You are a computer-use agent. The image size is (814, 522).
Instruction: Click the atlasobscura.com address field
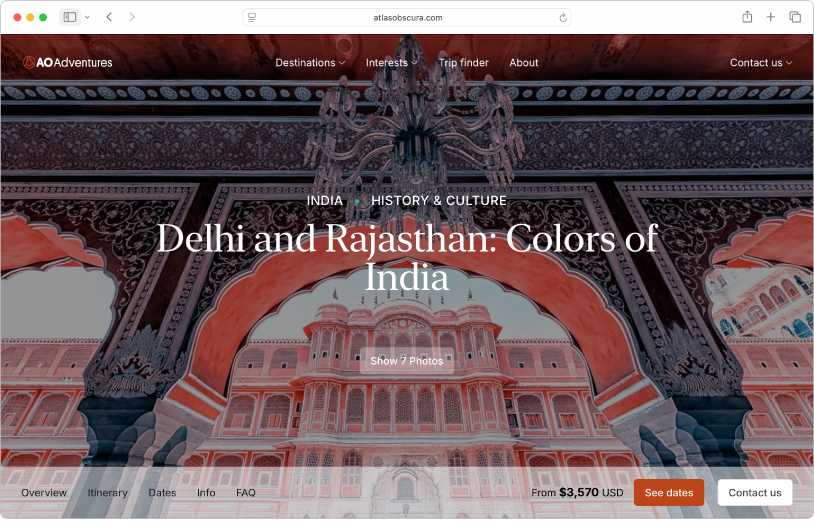click(407, 18)
